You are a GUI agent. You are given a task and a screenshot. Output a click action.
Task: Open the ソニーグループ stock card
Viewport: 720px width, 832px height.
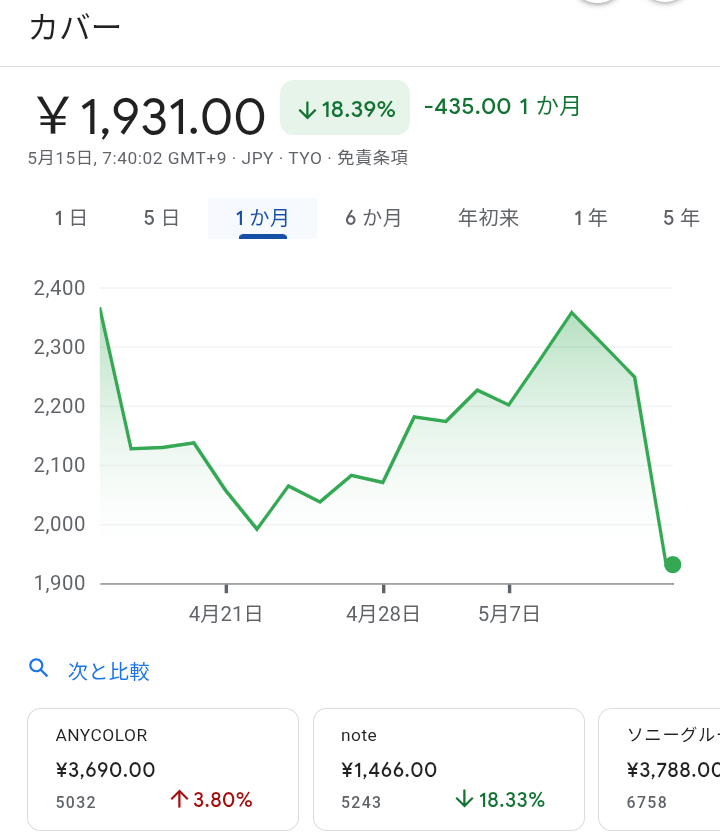(x=665, y=768)
